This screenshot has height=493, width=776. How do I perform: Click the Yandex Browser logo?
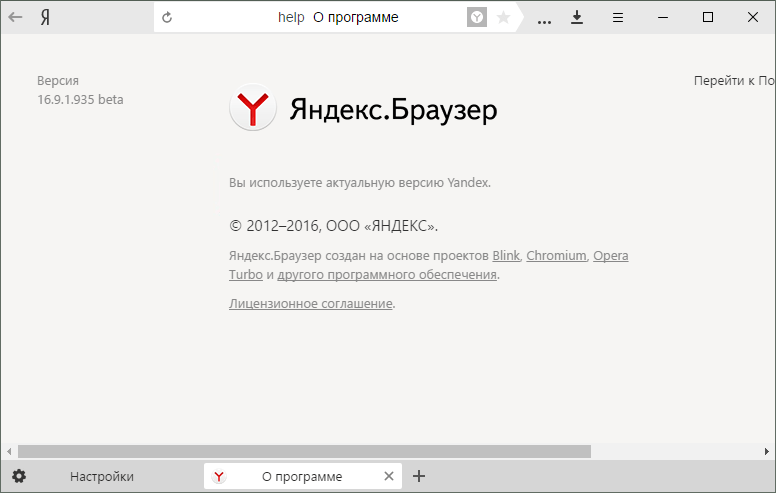click(x=252, y=107)
